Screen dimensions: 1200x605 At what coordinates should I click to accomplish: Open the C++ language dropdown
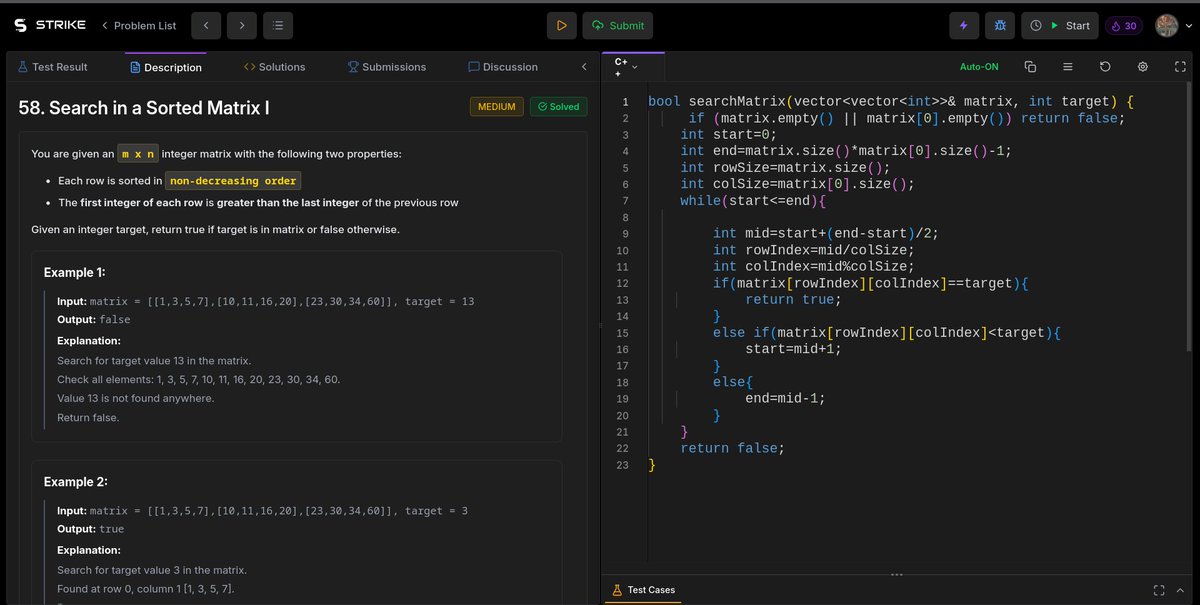point(624,67)
